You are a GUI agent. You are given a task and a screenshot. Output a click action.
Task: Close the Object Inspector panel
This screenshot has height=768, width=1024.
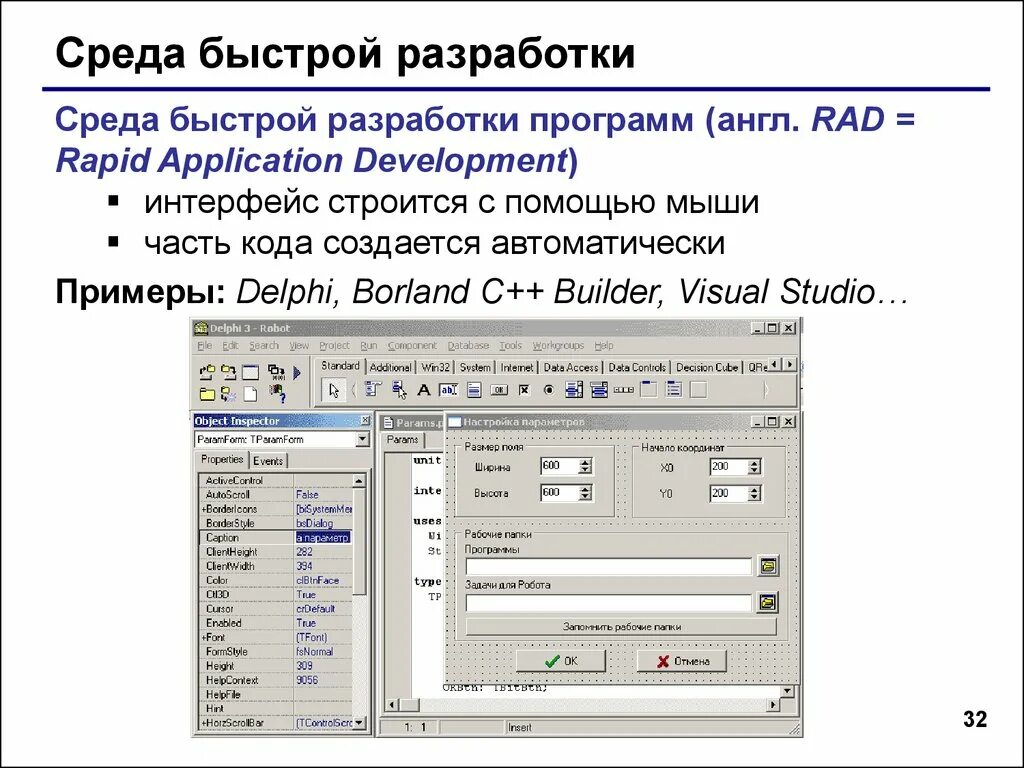[x=364, y=421]
